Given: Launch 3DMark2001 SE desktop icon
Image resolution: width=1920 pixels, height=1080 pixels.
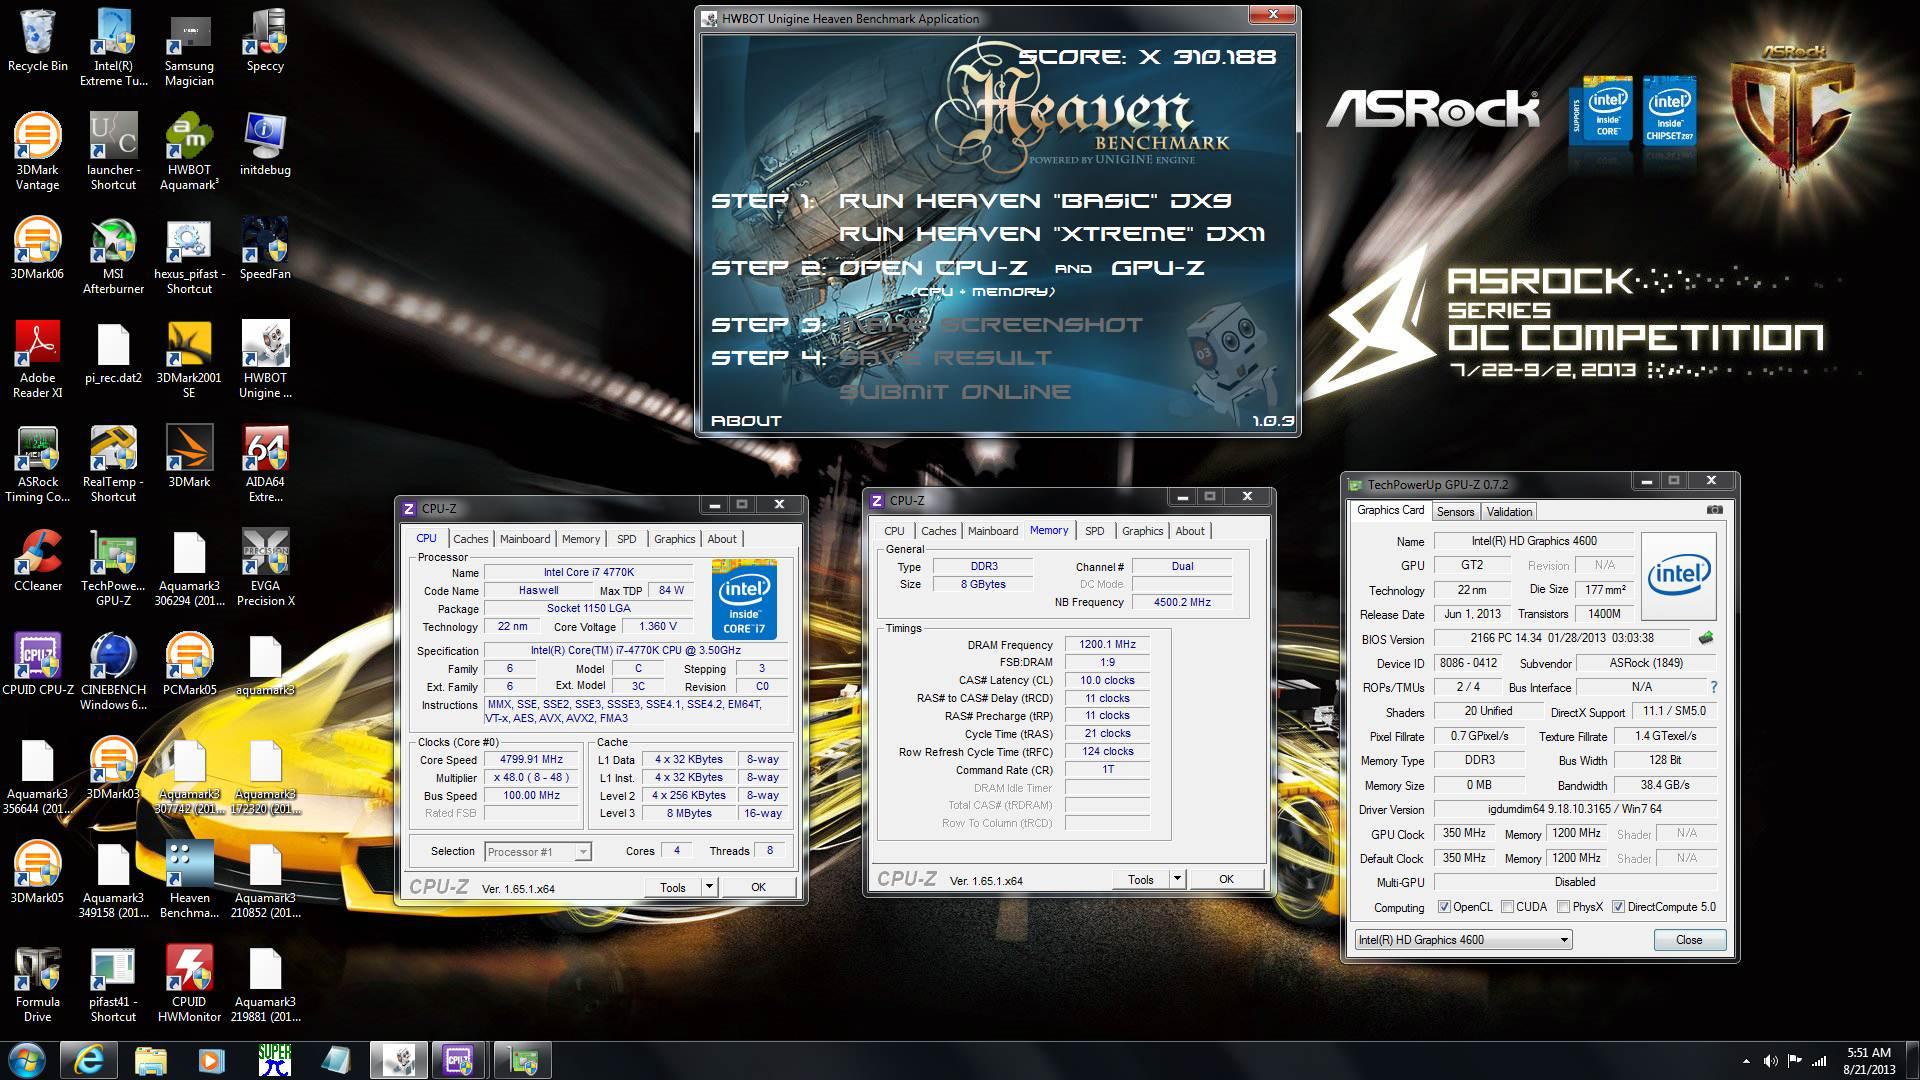Looking at the screenshot, I should pyautogui.click(x=189, y=359).
